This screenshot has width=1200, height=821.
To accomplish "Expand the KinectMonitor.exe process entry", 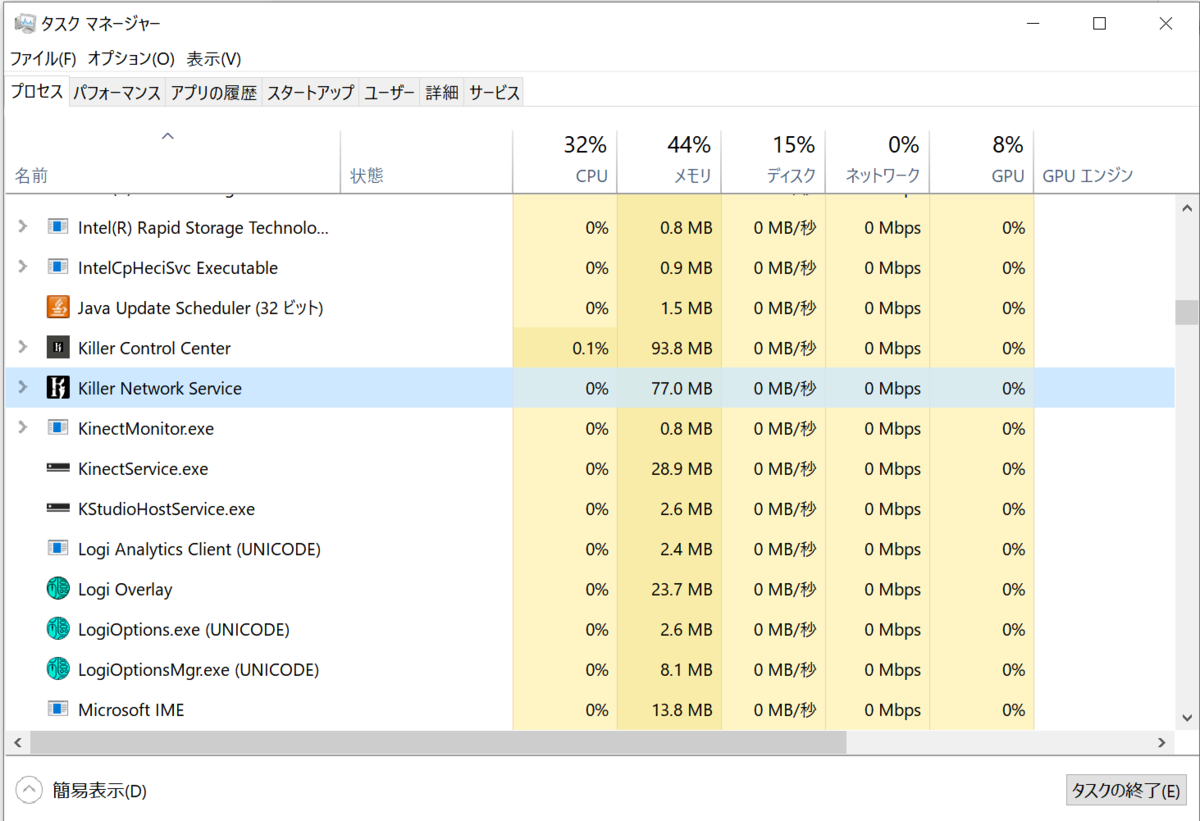I will click(x=22, y=428).
